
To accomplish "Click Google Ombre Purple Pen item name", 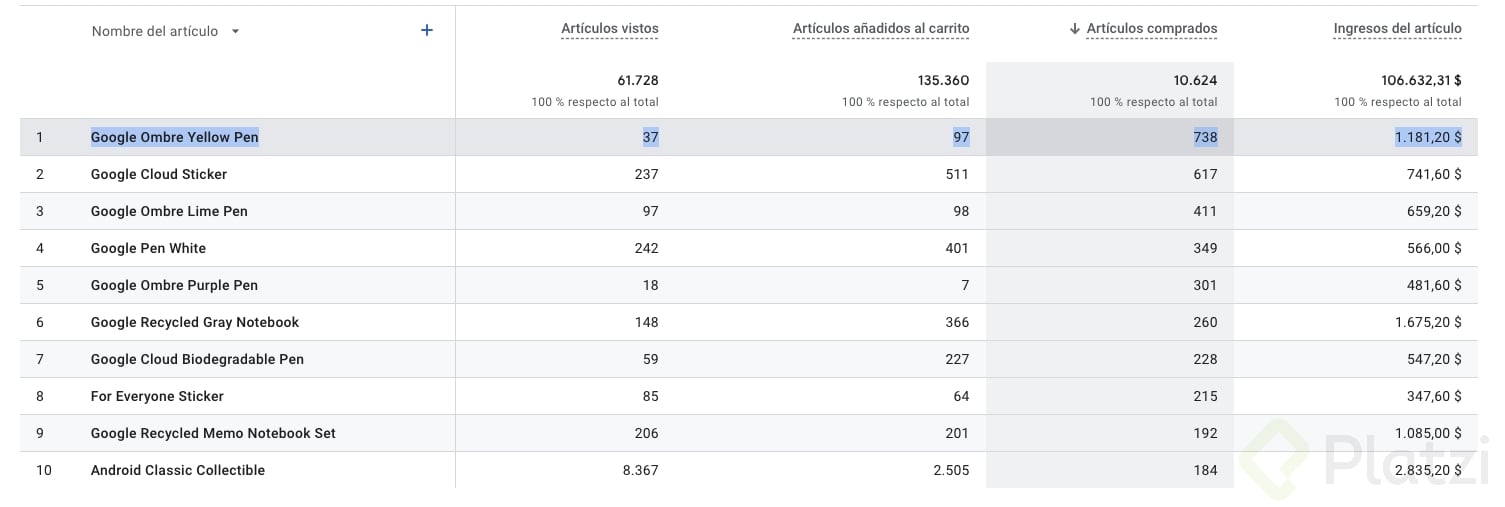I will (174, 285).
